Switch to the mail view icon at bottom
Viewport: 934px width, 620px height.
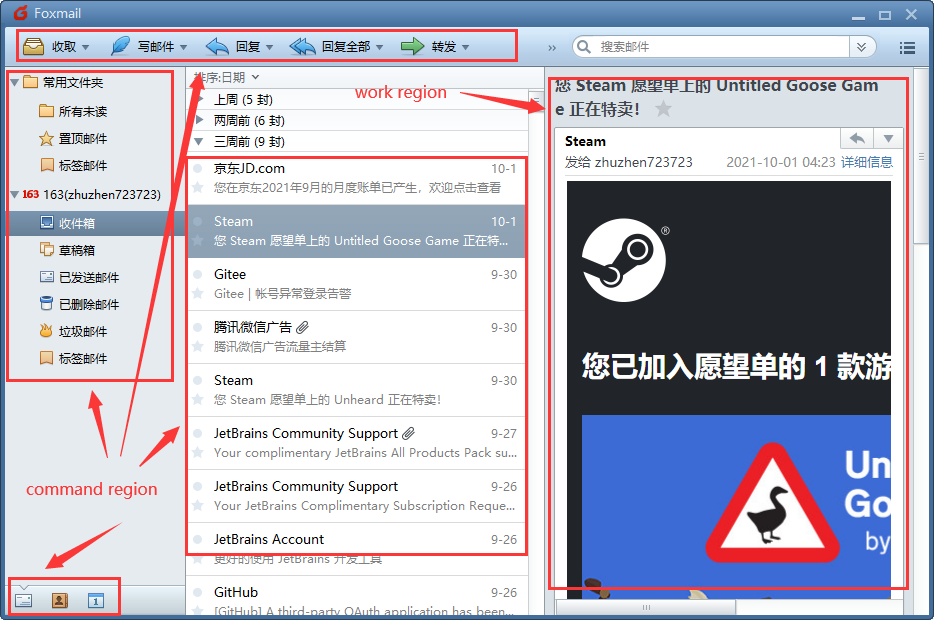click(x=24, y=600)
